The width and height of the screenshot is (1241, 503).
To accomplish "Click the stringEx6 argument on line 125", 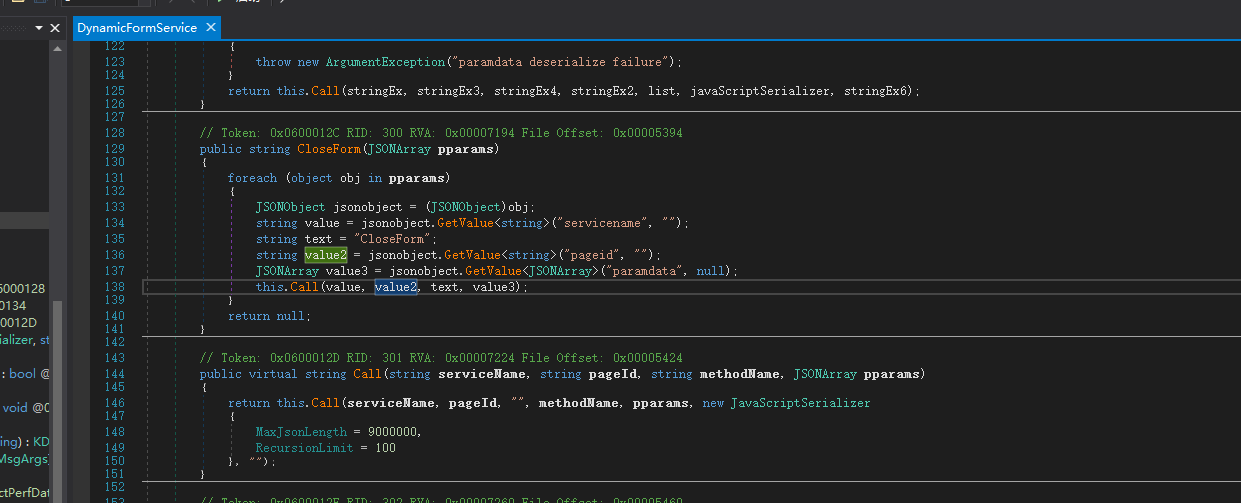I will pos(875,91).
